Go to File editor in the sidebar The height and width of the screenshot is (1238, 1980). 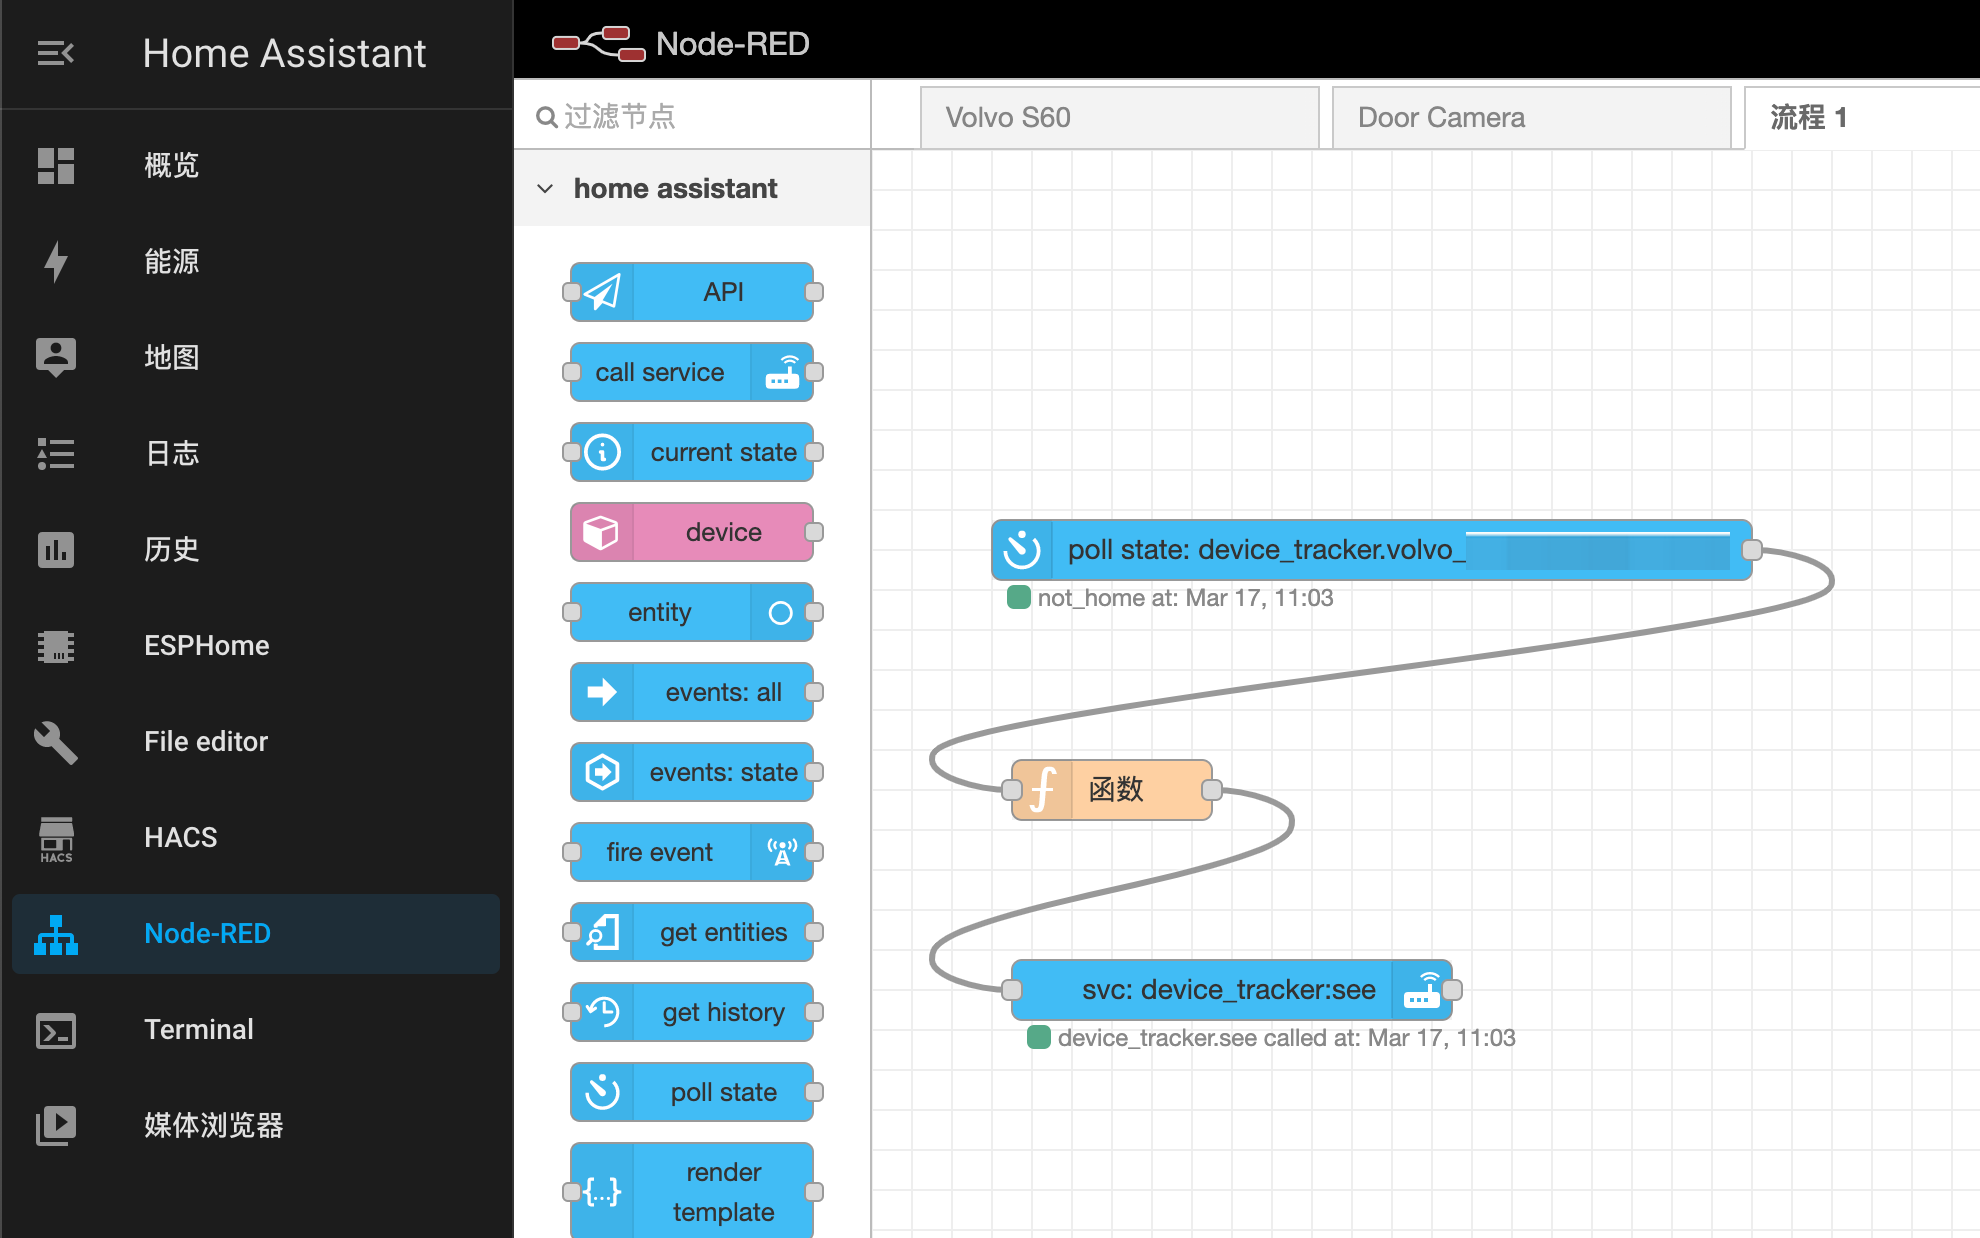(256, 742)
